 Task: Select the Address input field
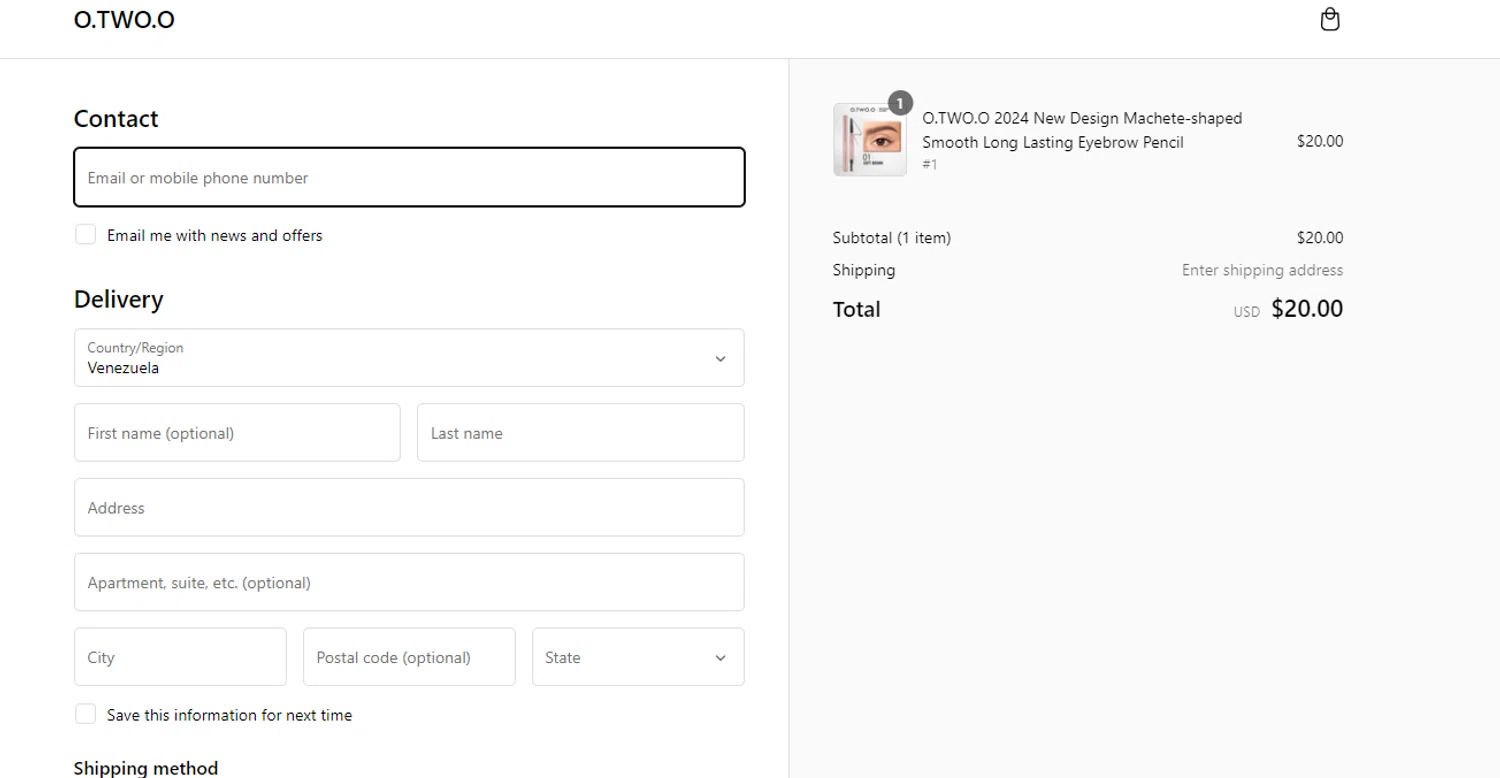pyautogui.click(x=409, y=508)
